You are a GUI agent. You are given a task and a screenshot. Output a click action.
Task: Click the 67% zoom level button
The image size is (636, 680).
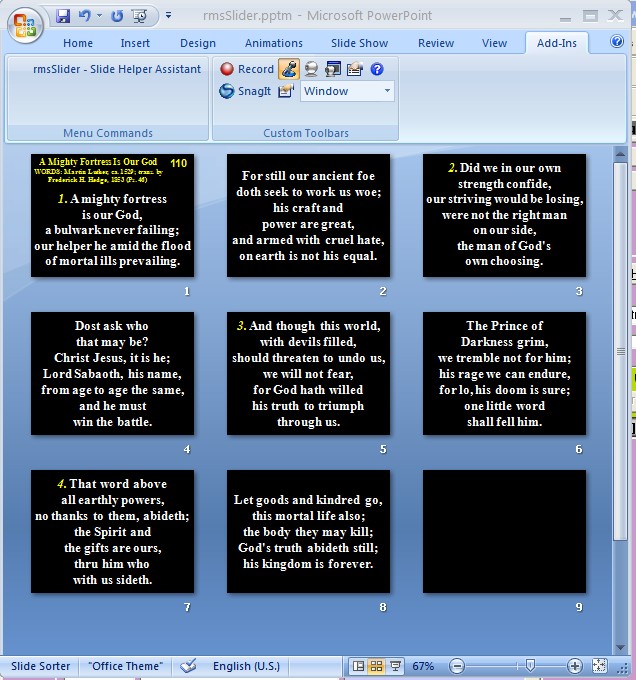point(423,666)
